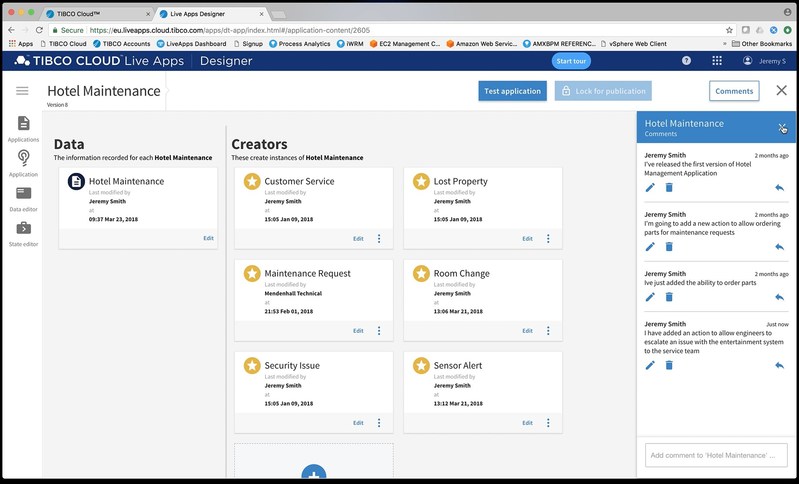Click the Test application button

pyautogui.click(x=512, y=91)
